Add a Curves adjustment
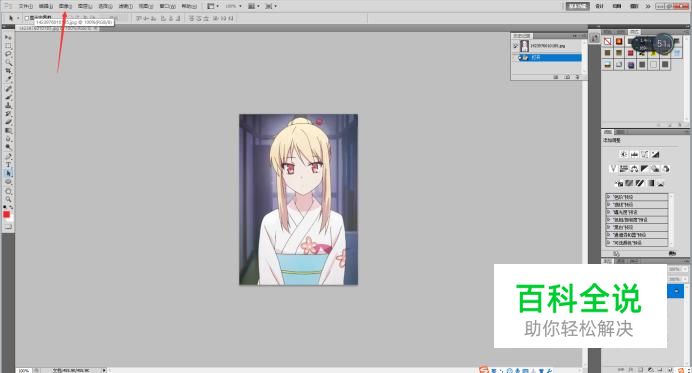Image resolution: width=692 pixels, height=373 pixels. [x=645, y=154]
